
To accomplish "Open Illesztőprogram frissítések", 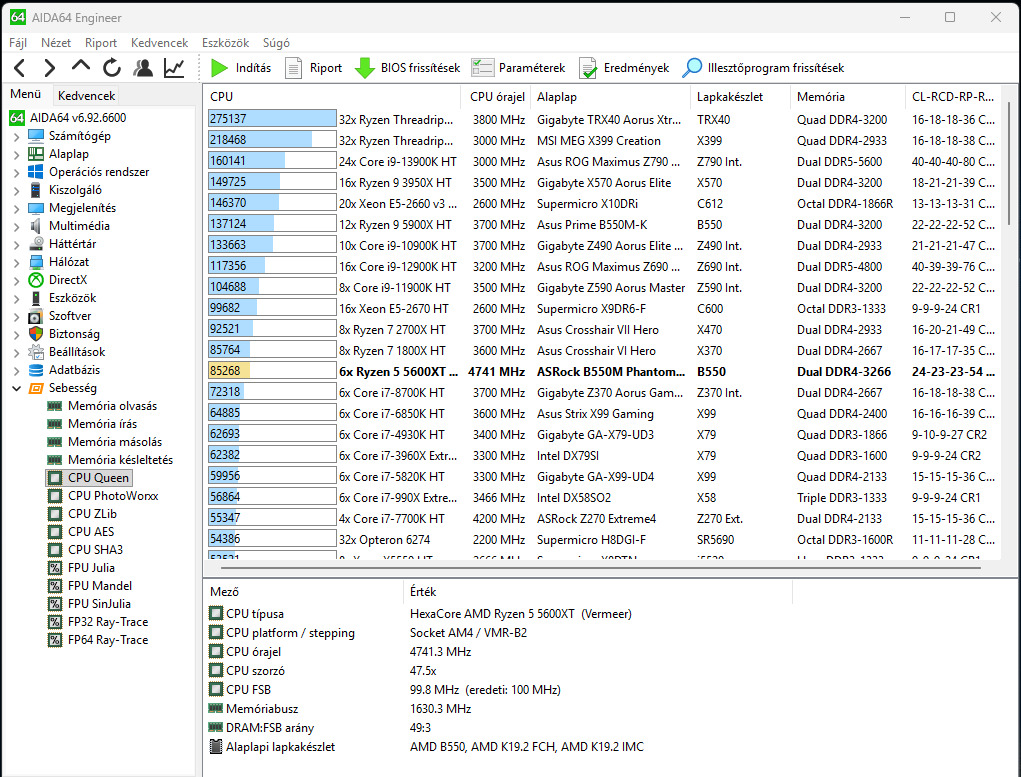I will pyautogui.click(x=762, y=68).
